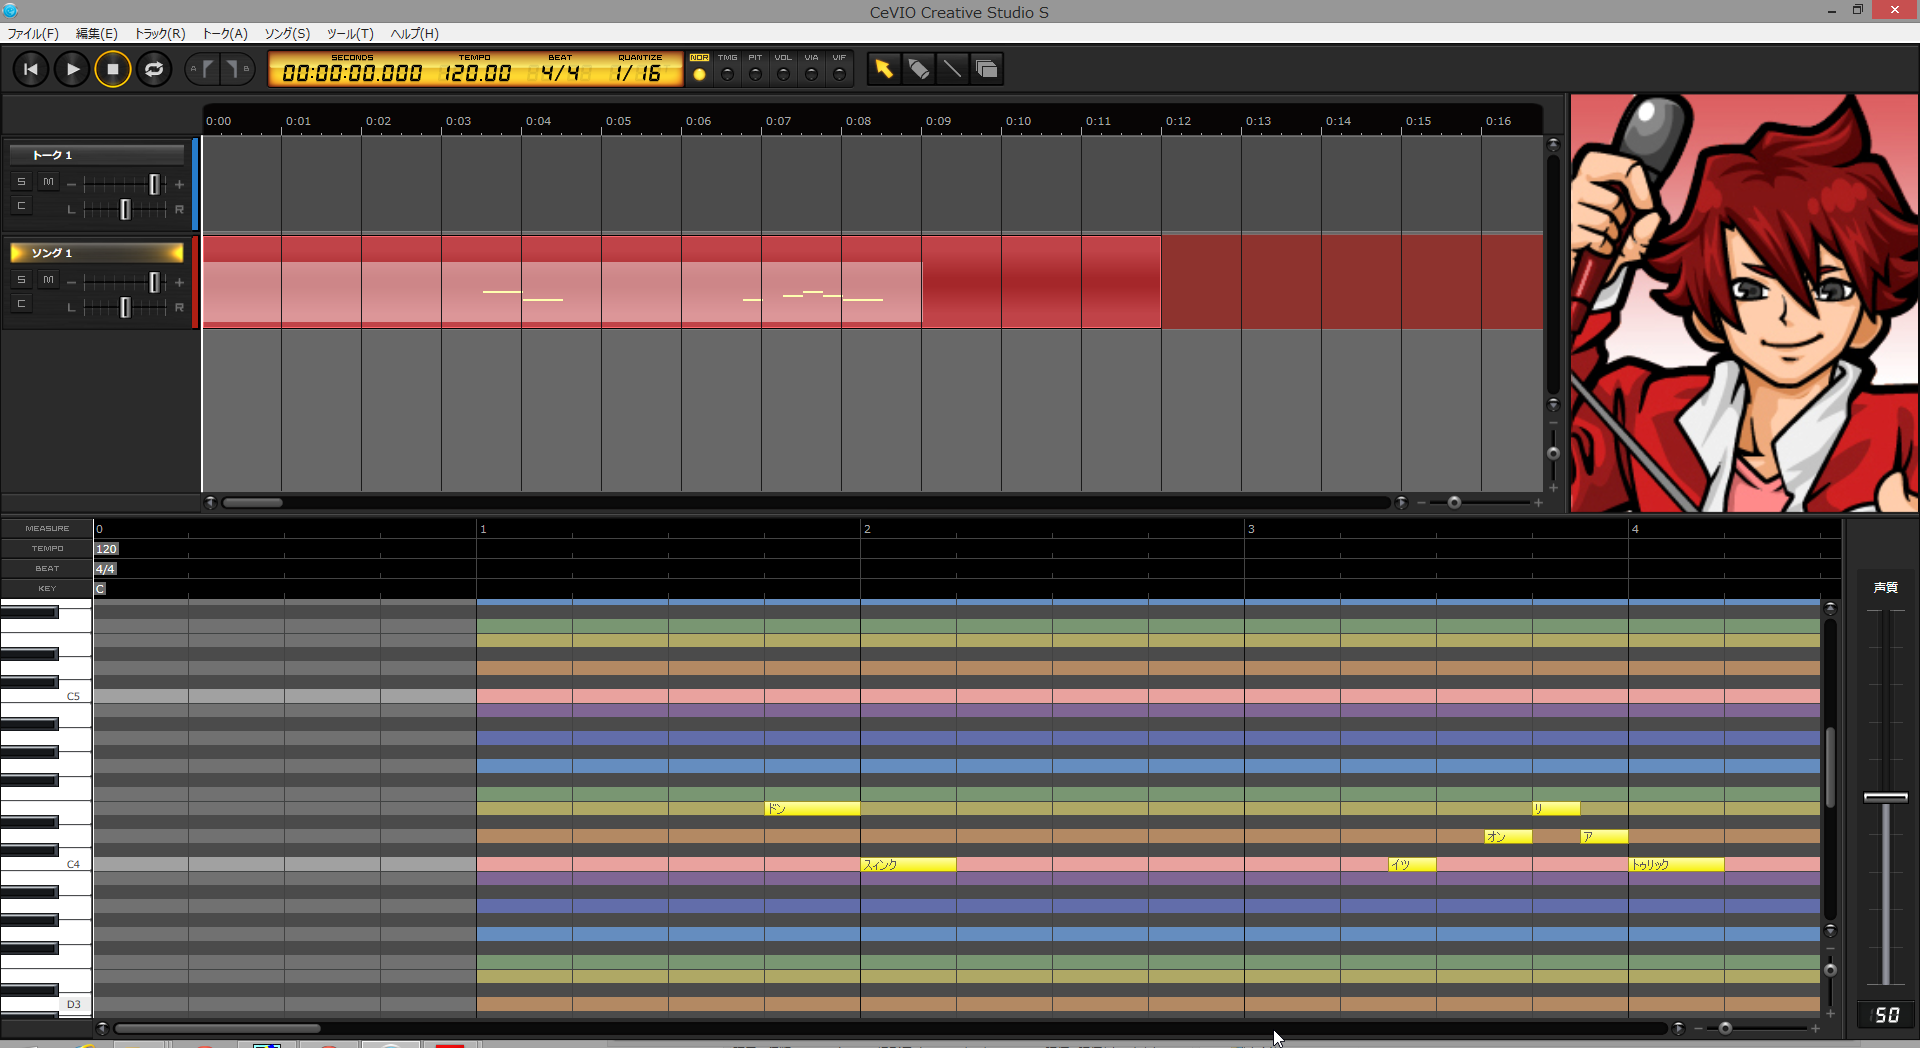This screenshot has height=1048, width=1920.
Task: Click the timeline horizontal zoom slider knob
Action: point(1454,502)
